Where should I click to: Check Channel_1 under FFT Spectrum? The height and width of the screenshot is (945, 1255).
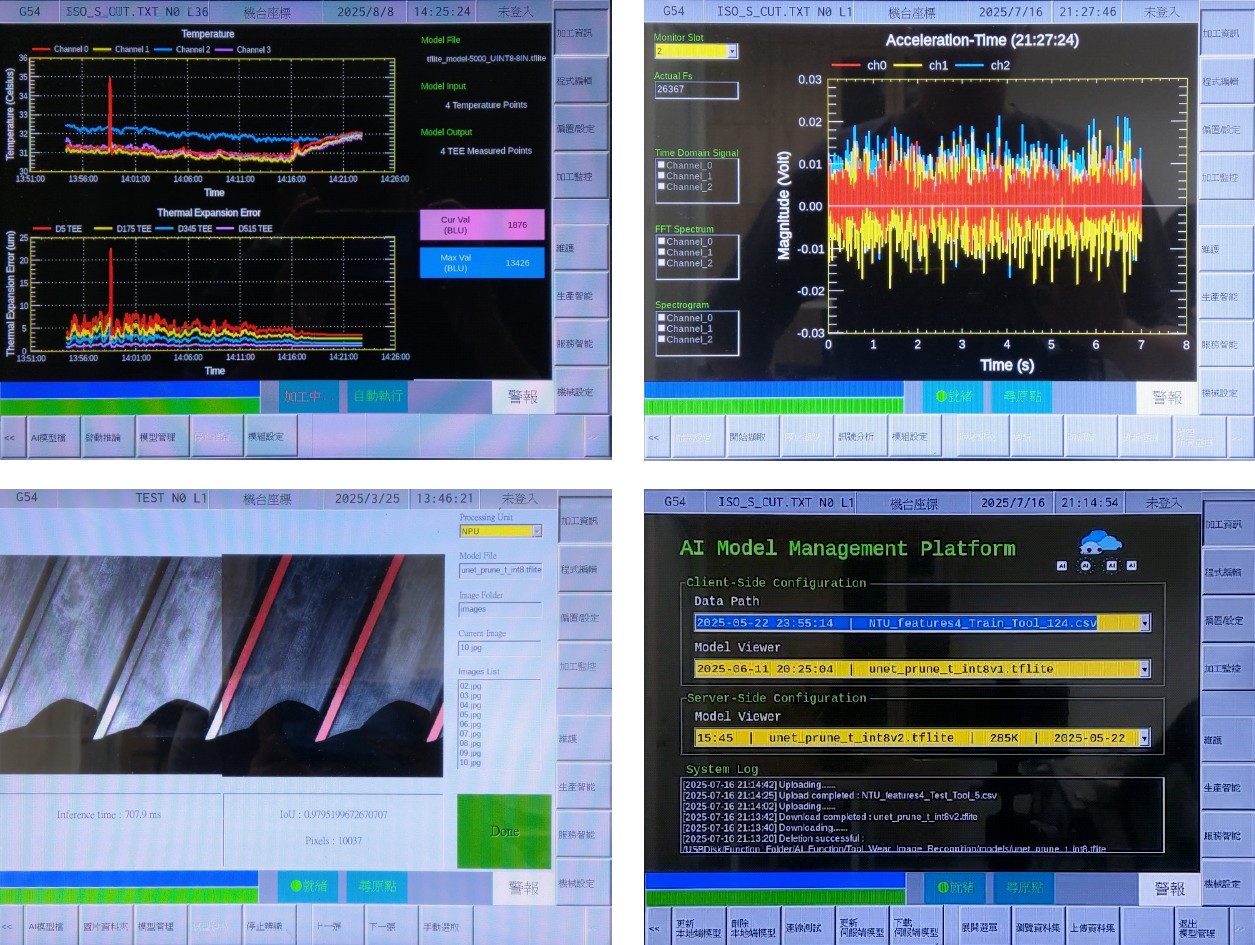pyautogui.click(x=661, y=252)
